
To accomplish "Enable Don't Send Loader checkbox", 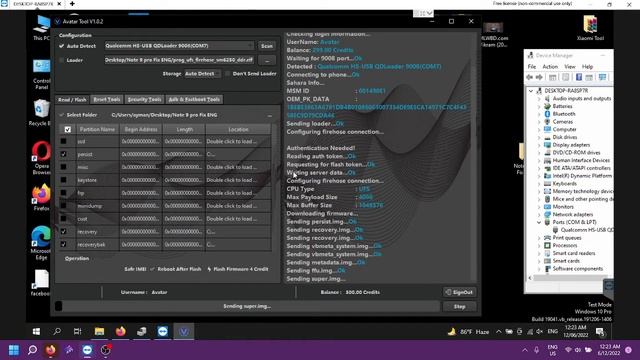I will tap(227, 74).
